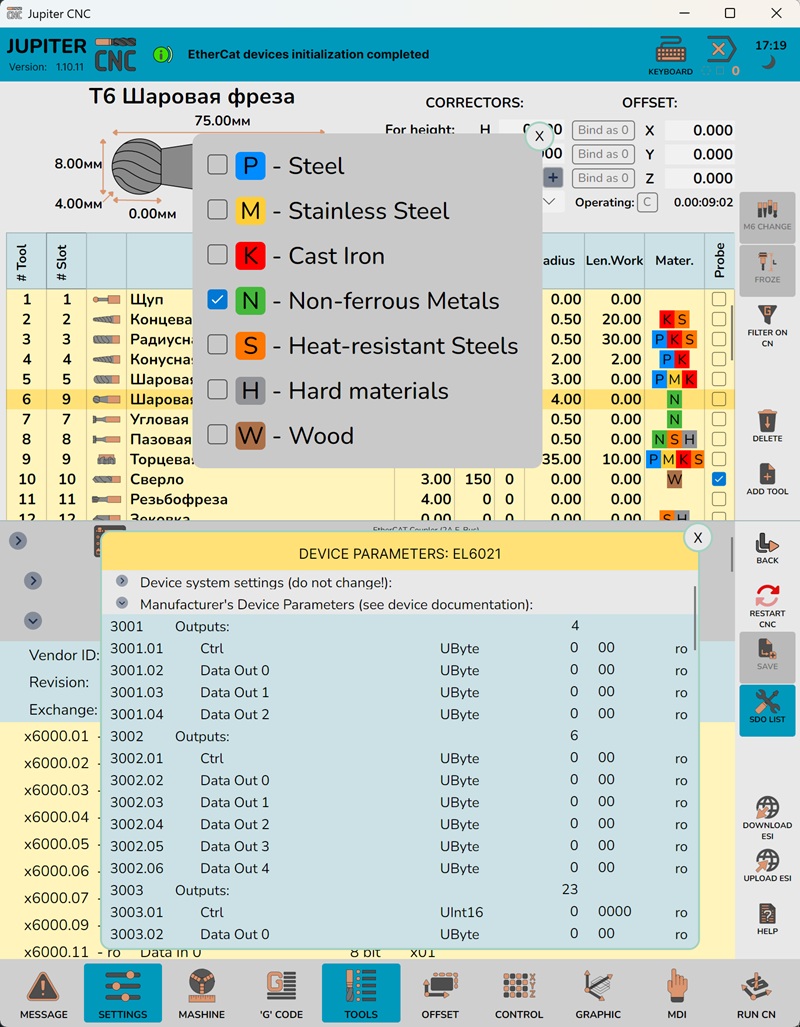
Task: Collapse Manufacturer's Device Parameters section
Action: [122, 604]
